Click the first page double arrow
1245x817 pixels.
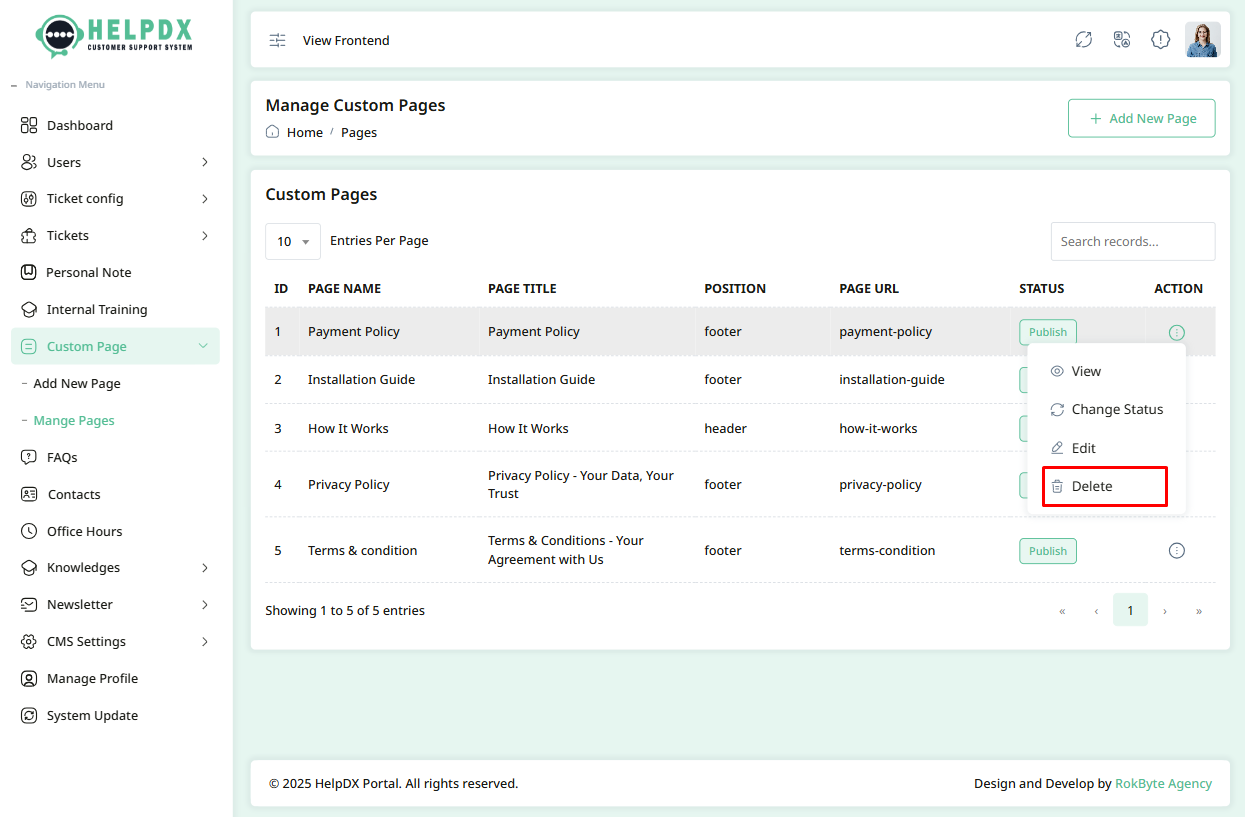pyautogui.click(x=1062, y=610)
